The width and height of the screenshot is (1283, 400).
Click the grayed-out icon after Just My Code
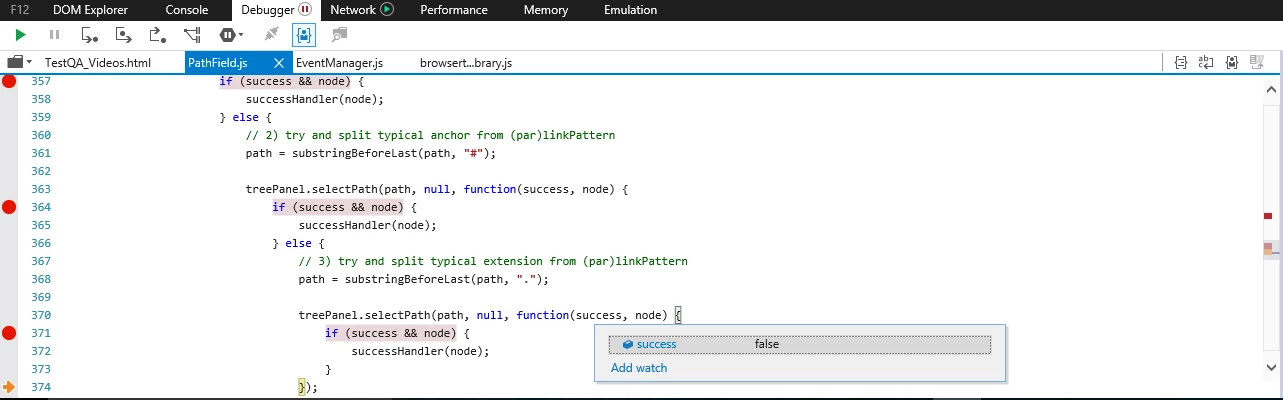tap(339, 35)
